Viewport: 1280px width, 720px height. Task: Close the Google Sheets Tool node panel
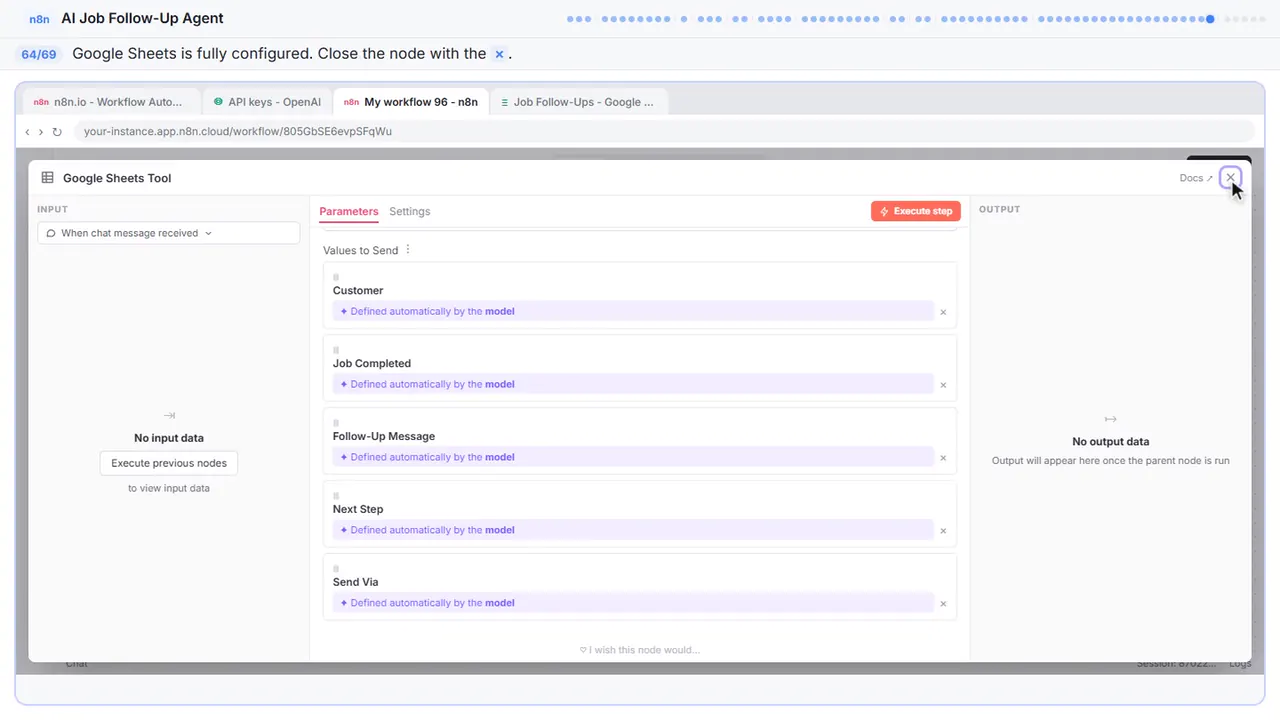point(1230,178)
